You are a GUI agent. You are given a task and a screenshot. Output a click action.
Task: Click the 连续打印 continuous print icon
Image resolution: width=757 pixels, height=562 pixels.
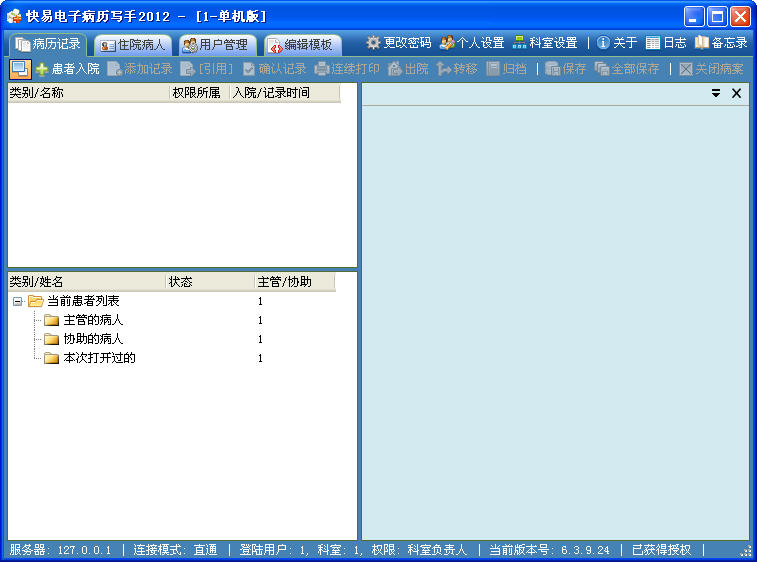pos(322,69)
